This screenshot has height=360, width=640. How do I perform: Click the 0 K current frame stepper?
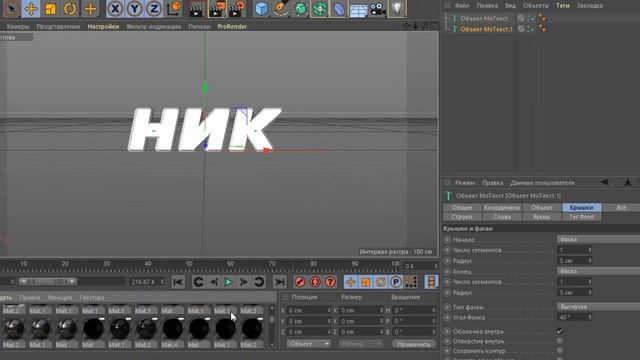(435, 266)
